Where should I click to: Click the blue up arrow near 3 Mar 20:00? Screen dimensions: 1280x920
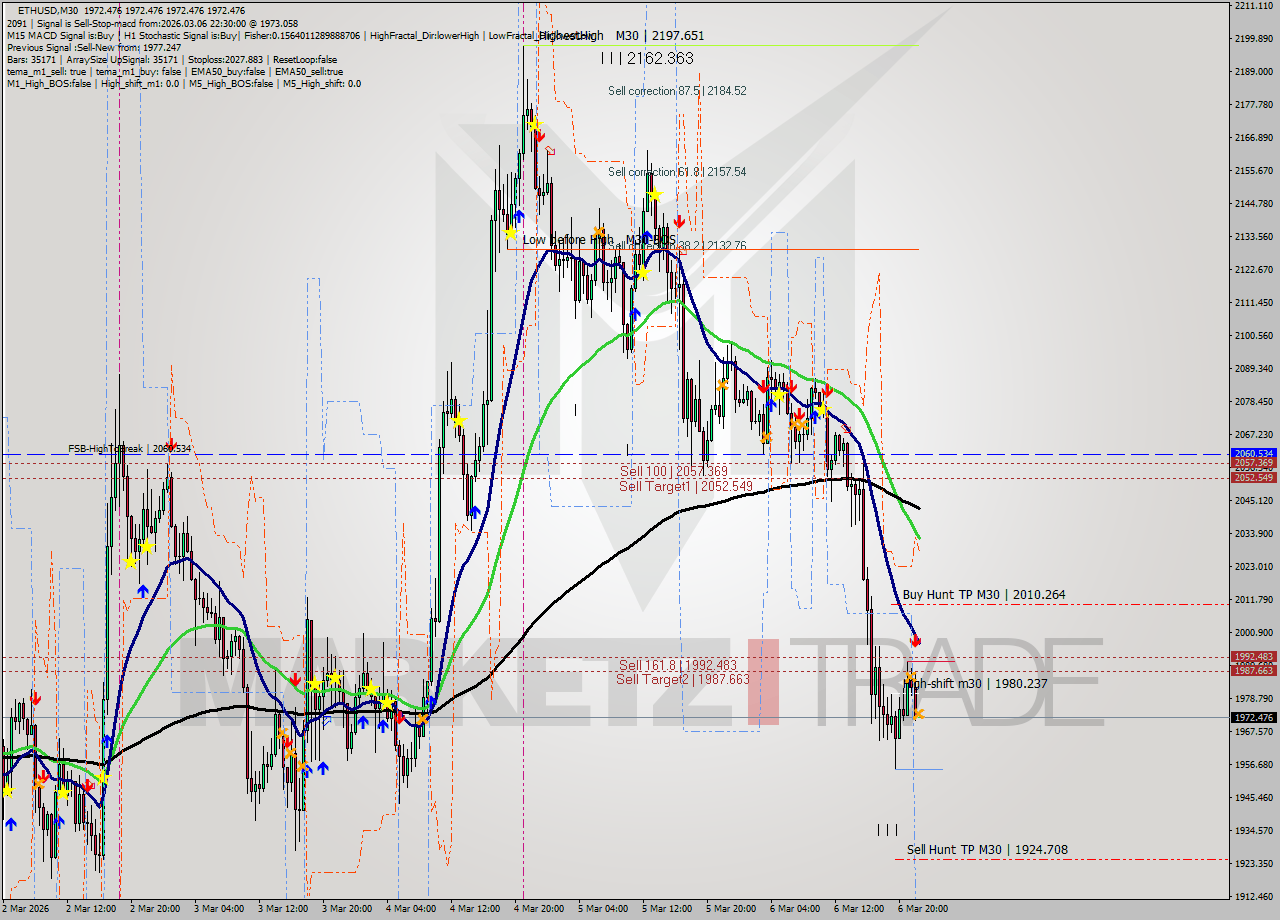[x=363, y=723]
